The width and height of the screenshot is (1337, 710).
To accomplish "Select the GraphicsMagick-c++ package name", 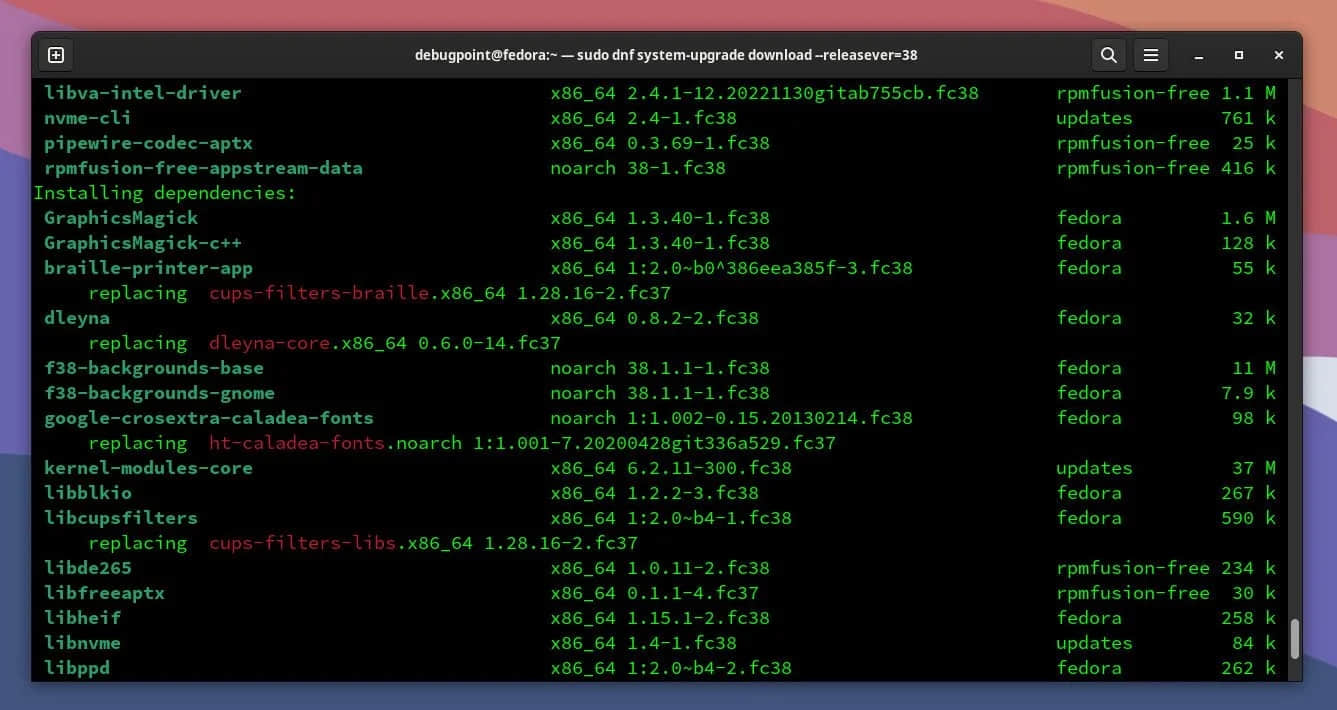I will click(x=143, y=243).
